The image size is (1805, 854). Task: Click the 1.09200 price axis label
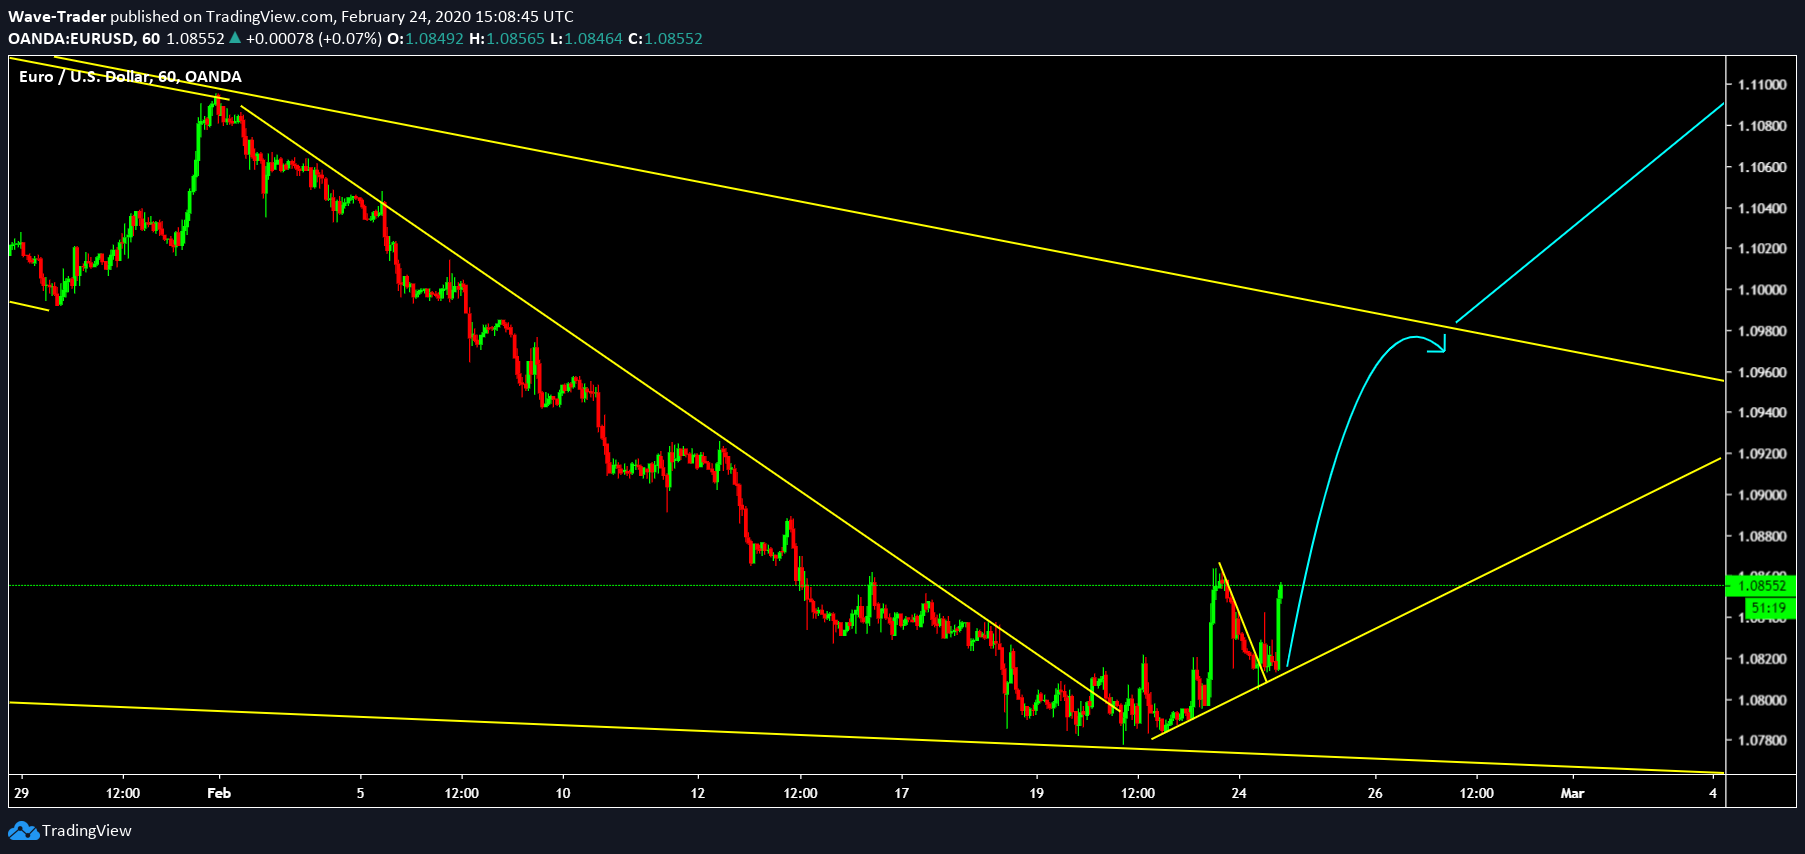pos(1762,454)
